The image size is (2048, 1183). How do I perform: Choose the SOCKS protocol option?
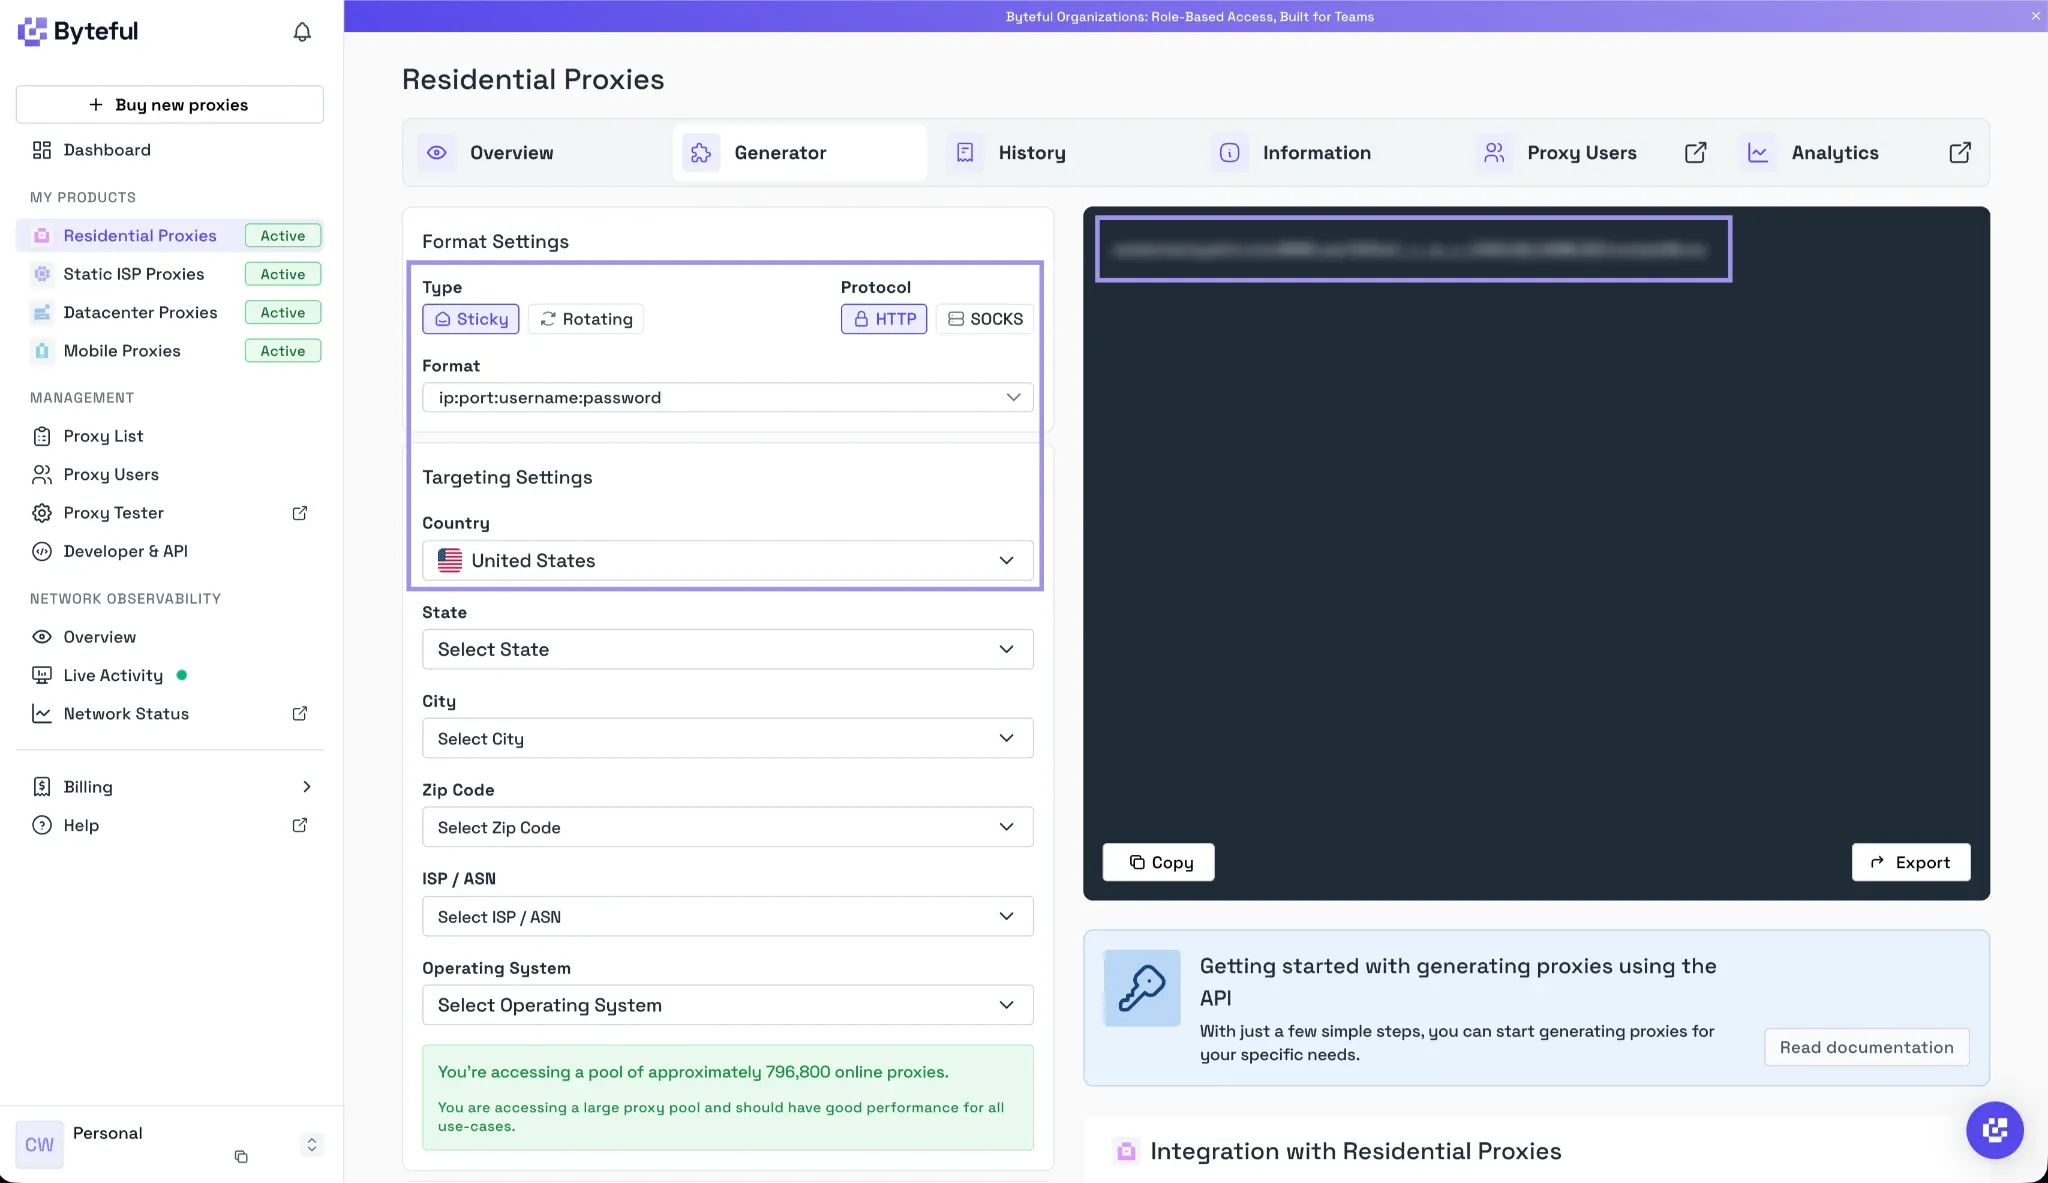pos(985,319)
